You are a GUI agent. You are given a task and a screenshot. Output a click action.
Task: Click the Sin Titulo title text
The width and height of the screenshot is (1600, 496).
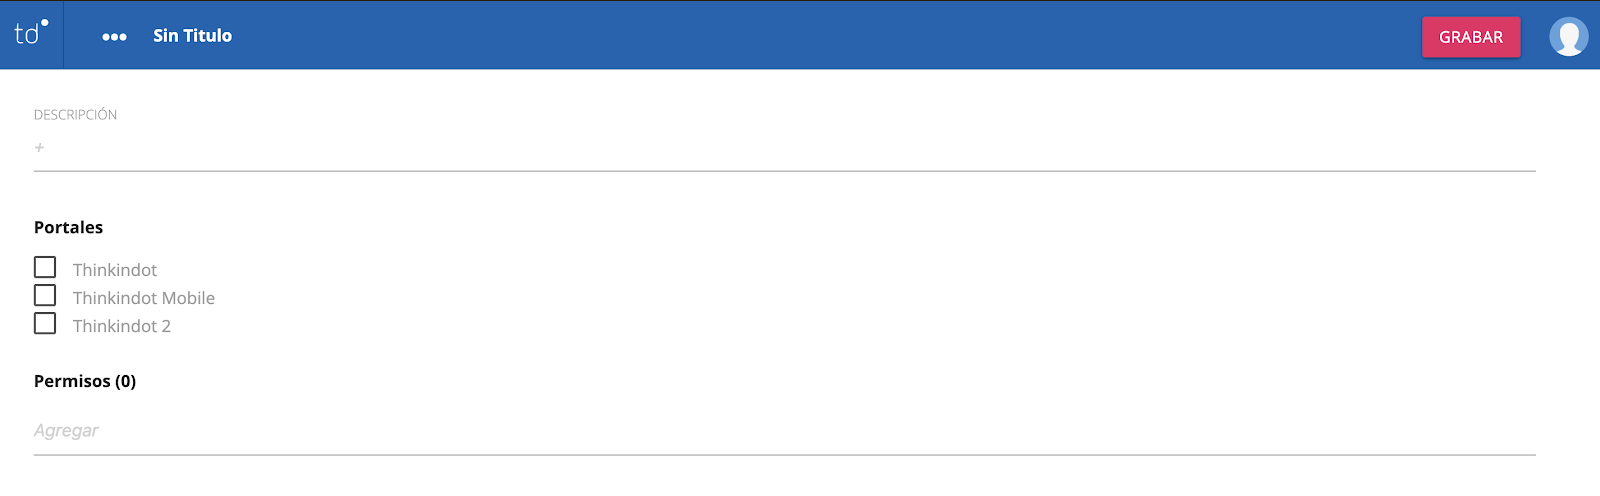tap(192, 36)
